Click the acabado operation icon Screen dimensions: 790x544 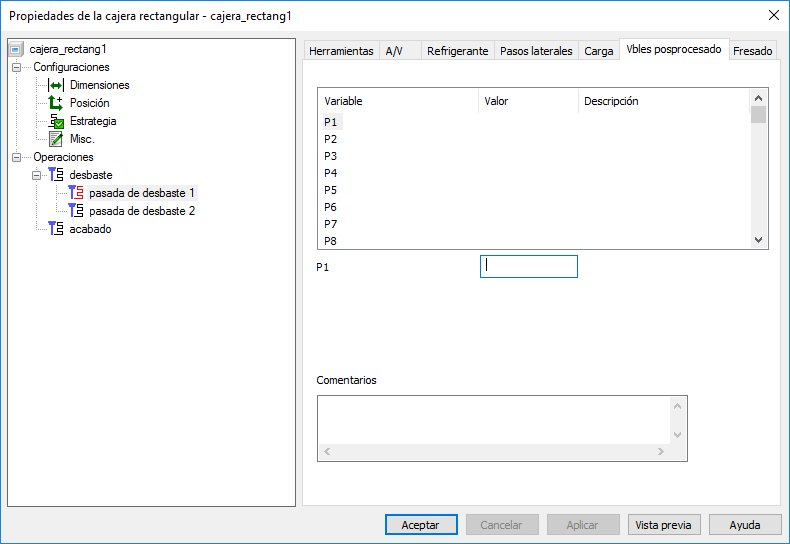[56, 229]
